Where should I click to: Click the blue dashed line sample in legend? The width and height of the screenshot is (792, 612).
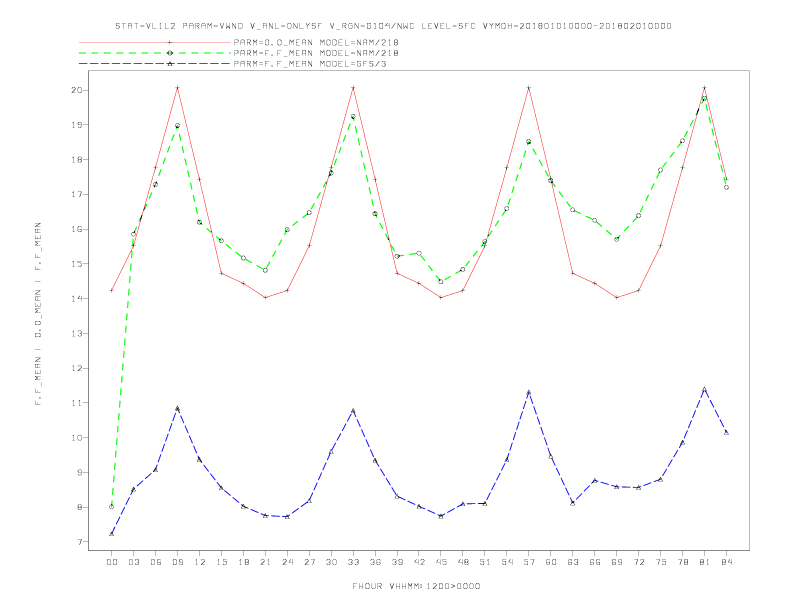click(155, 64)
